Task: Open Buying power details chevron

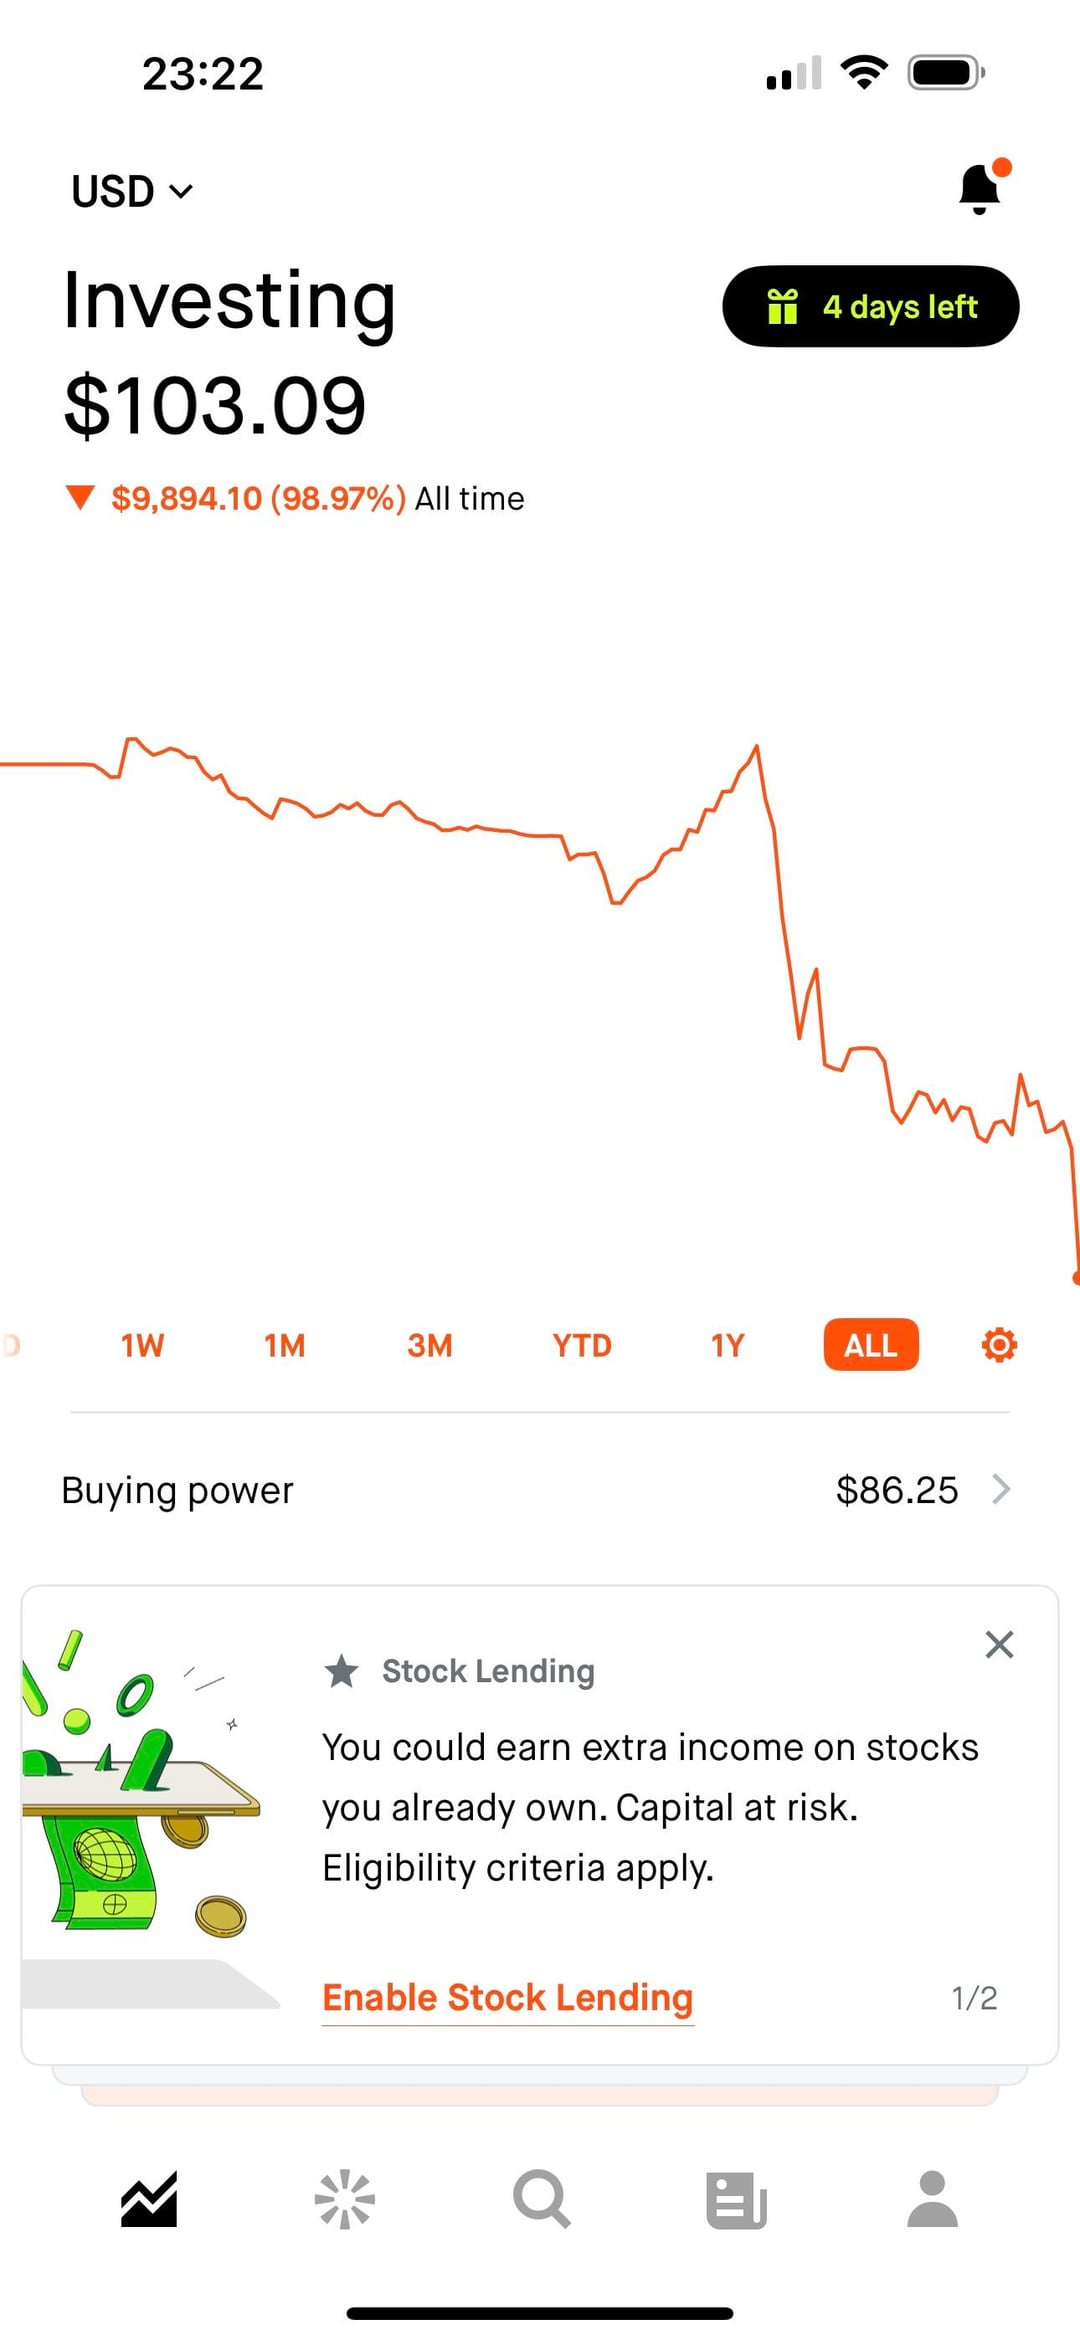Action: click(1001, 1490)
